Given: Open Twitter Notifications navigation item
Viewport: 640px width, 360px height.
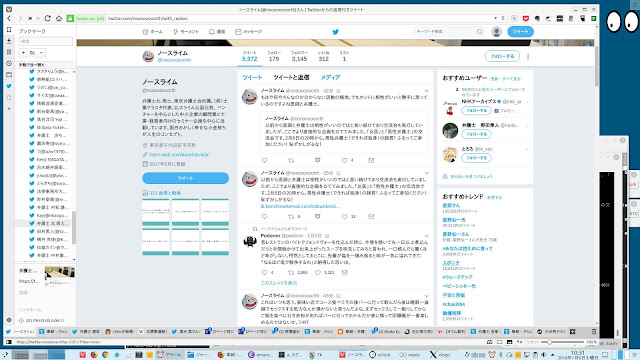Looking at the screenshot, I should click(x=217, y=31).
